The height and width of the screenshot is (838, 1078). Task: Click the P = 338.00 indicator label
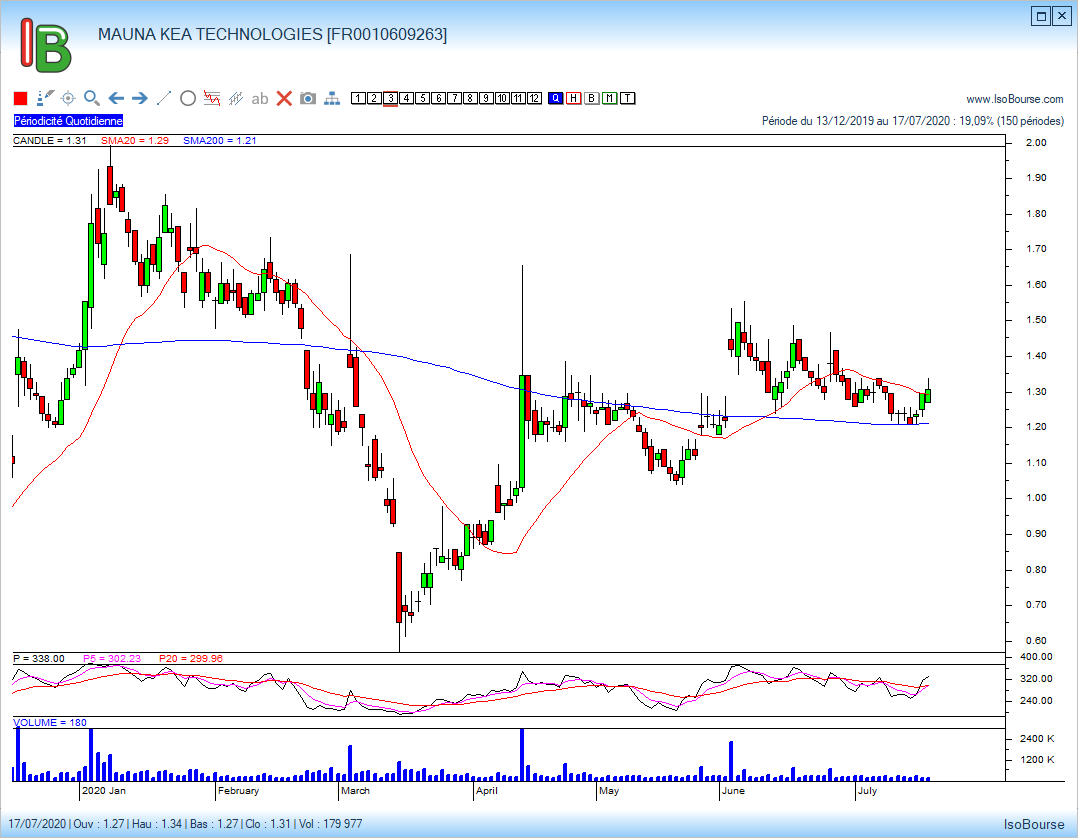pos(39,659)
